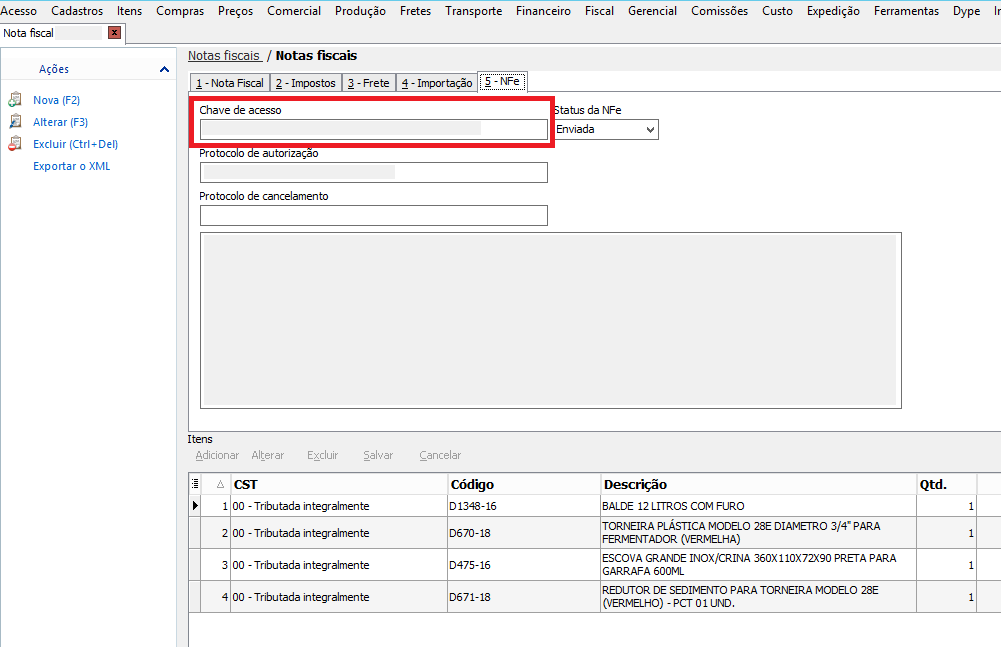Image resolution: width=1001 pixels, height=647 pixels.
Task: Click the Alterar (F3) link
Action: [x=61, y=122]
